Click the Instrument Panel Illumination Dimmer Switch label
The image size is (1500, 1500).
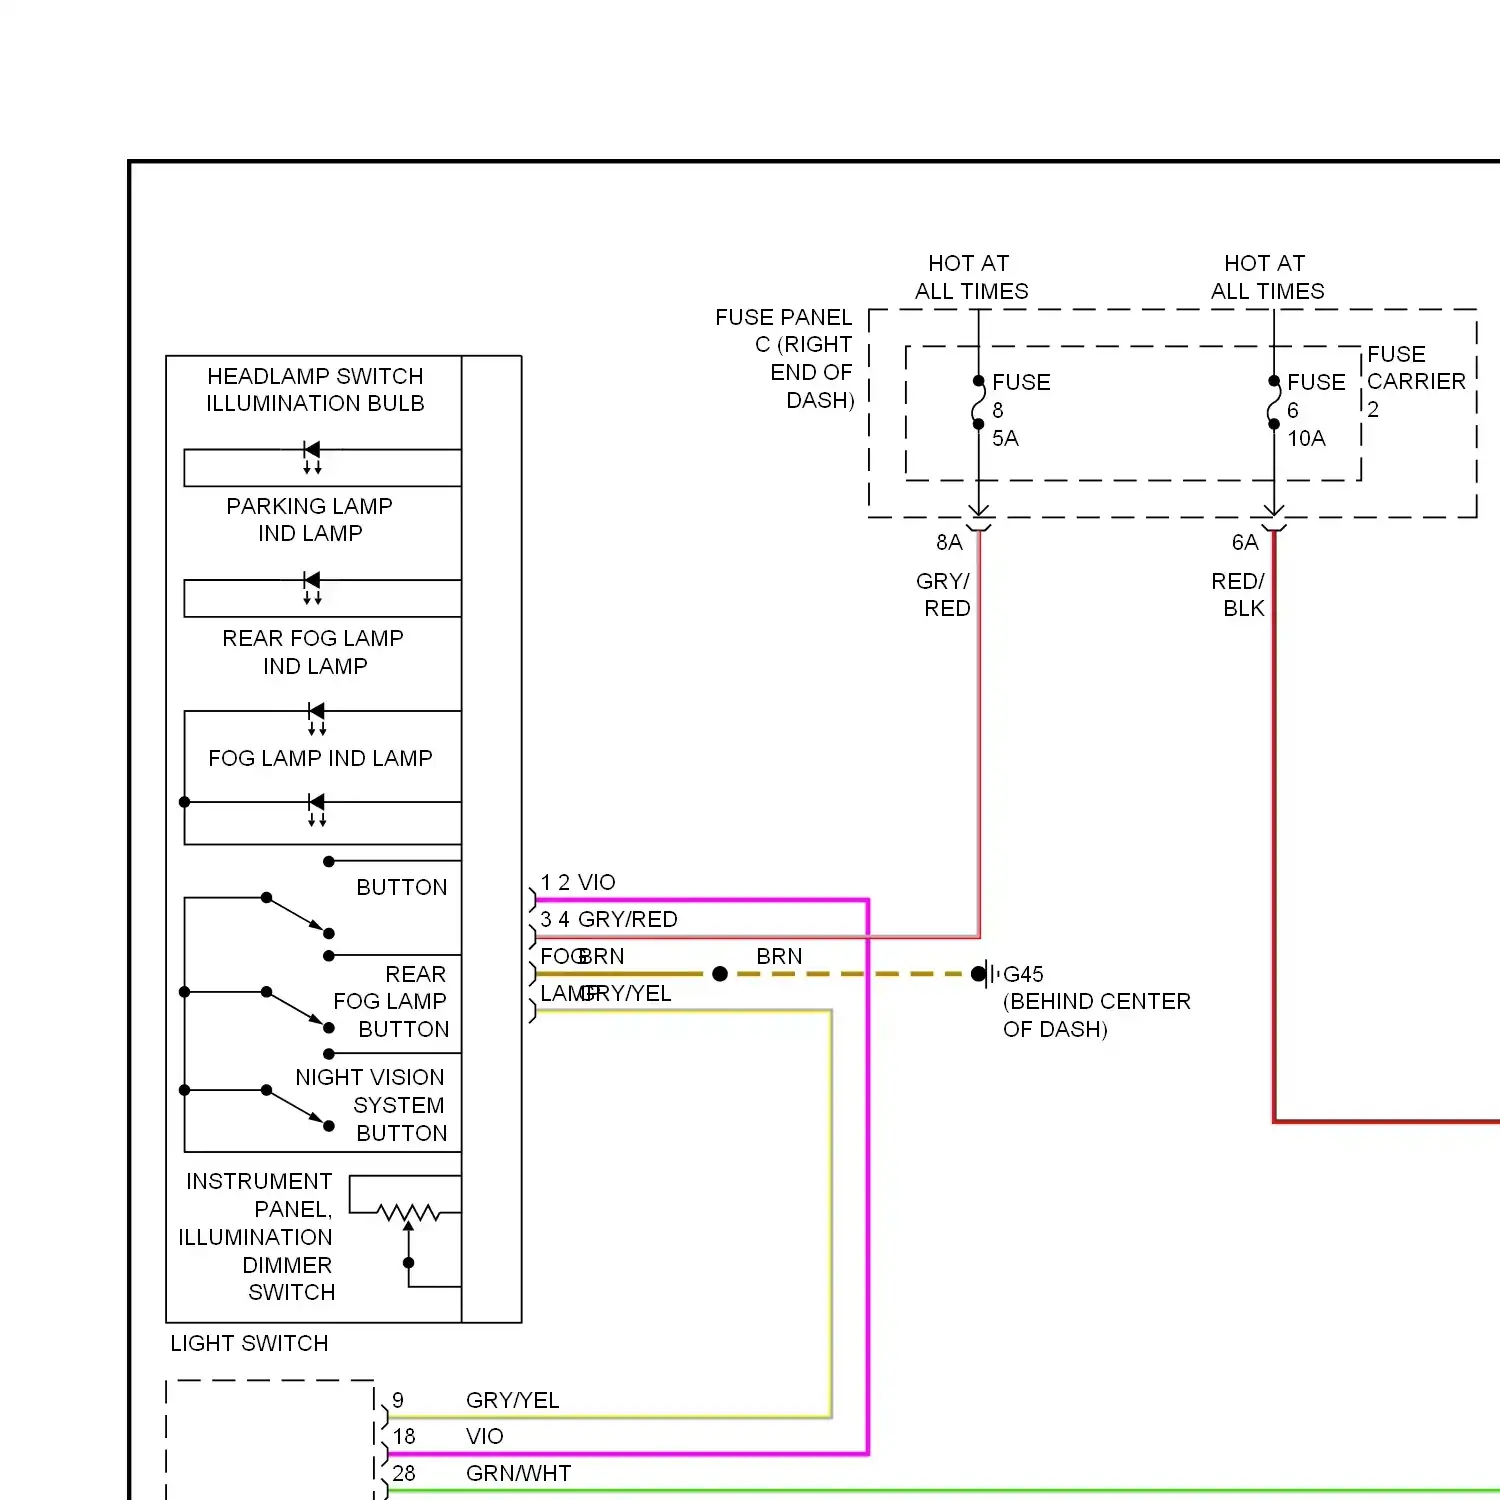257,1237
